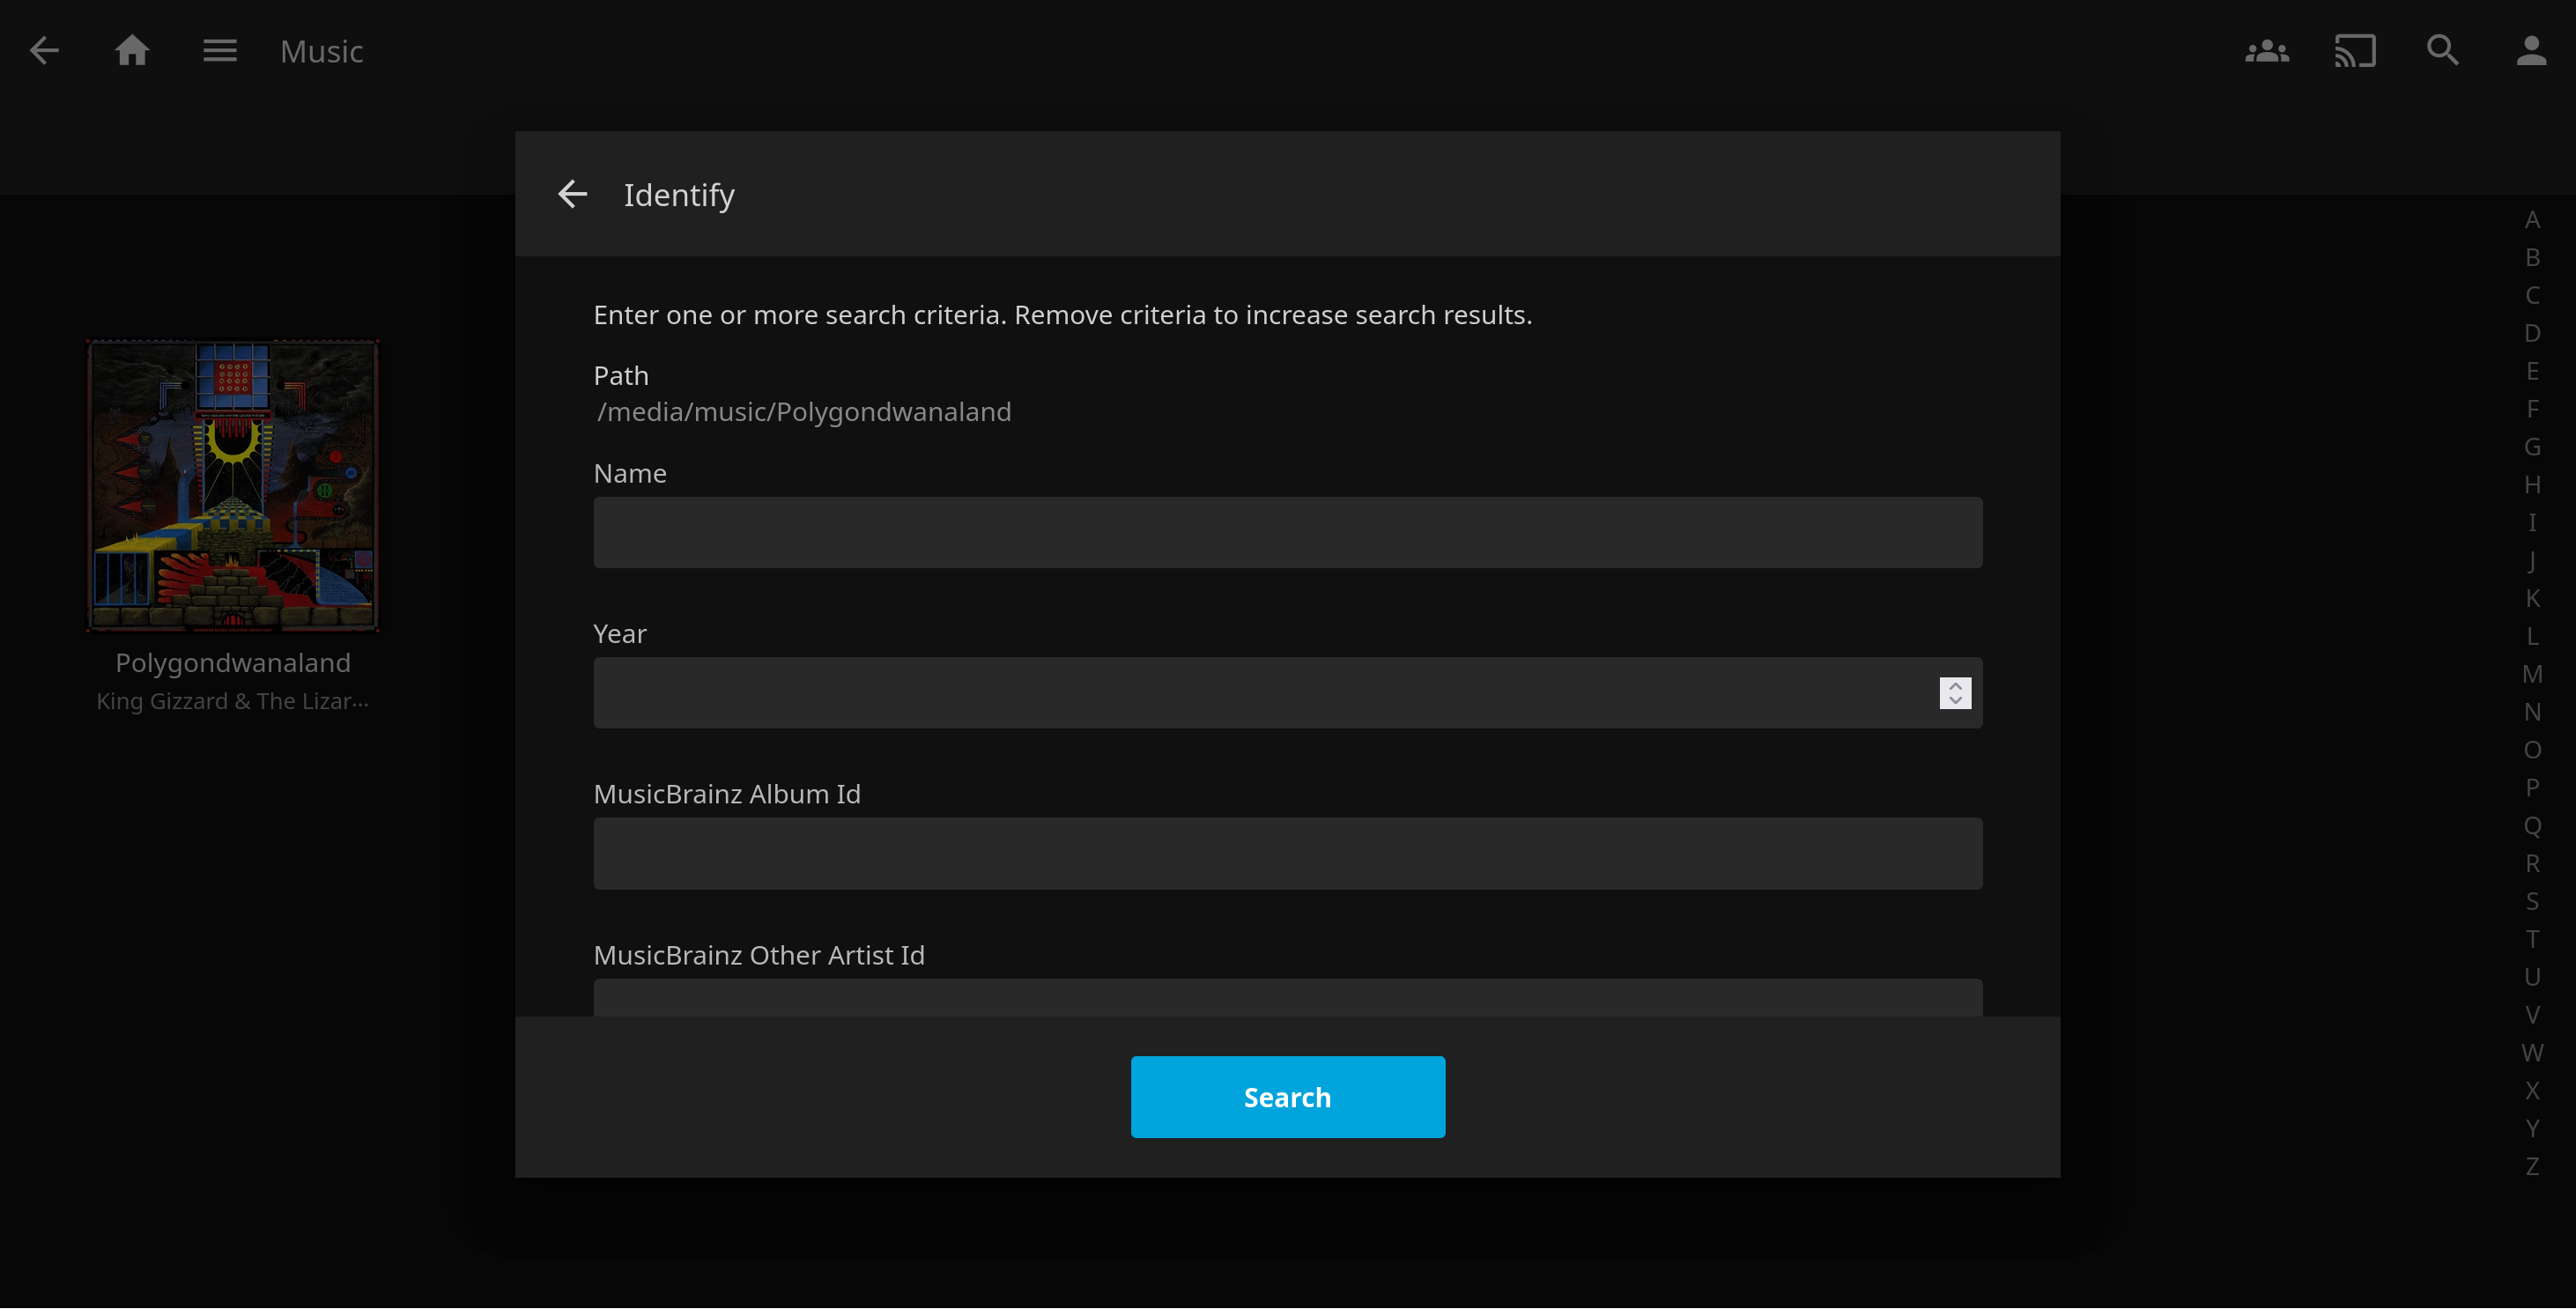Click the Polygondwanaland album title link
The width and height of the screenshot is (2576, 1309).
(233, 663)
